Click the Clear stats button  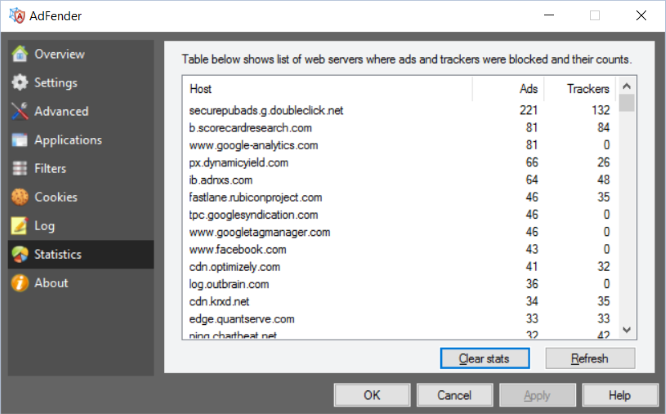pos(485,358)
